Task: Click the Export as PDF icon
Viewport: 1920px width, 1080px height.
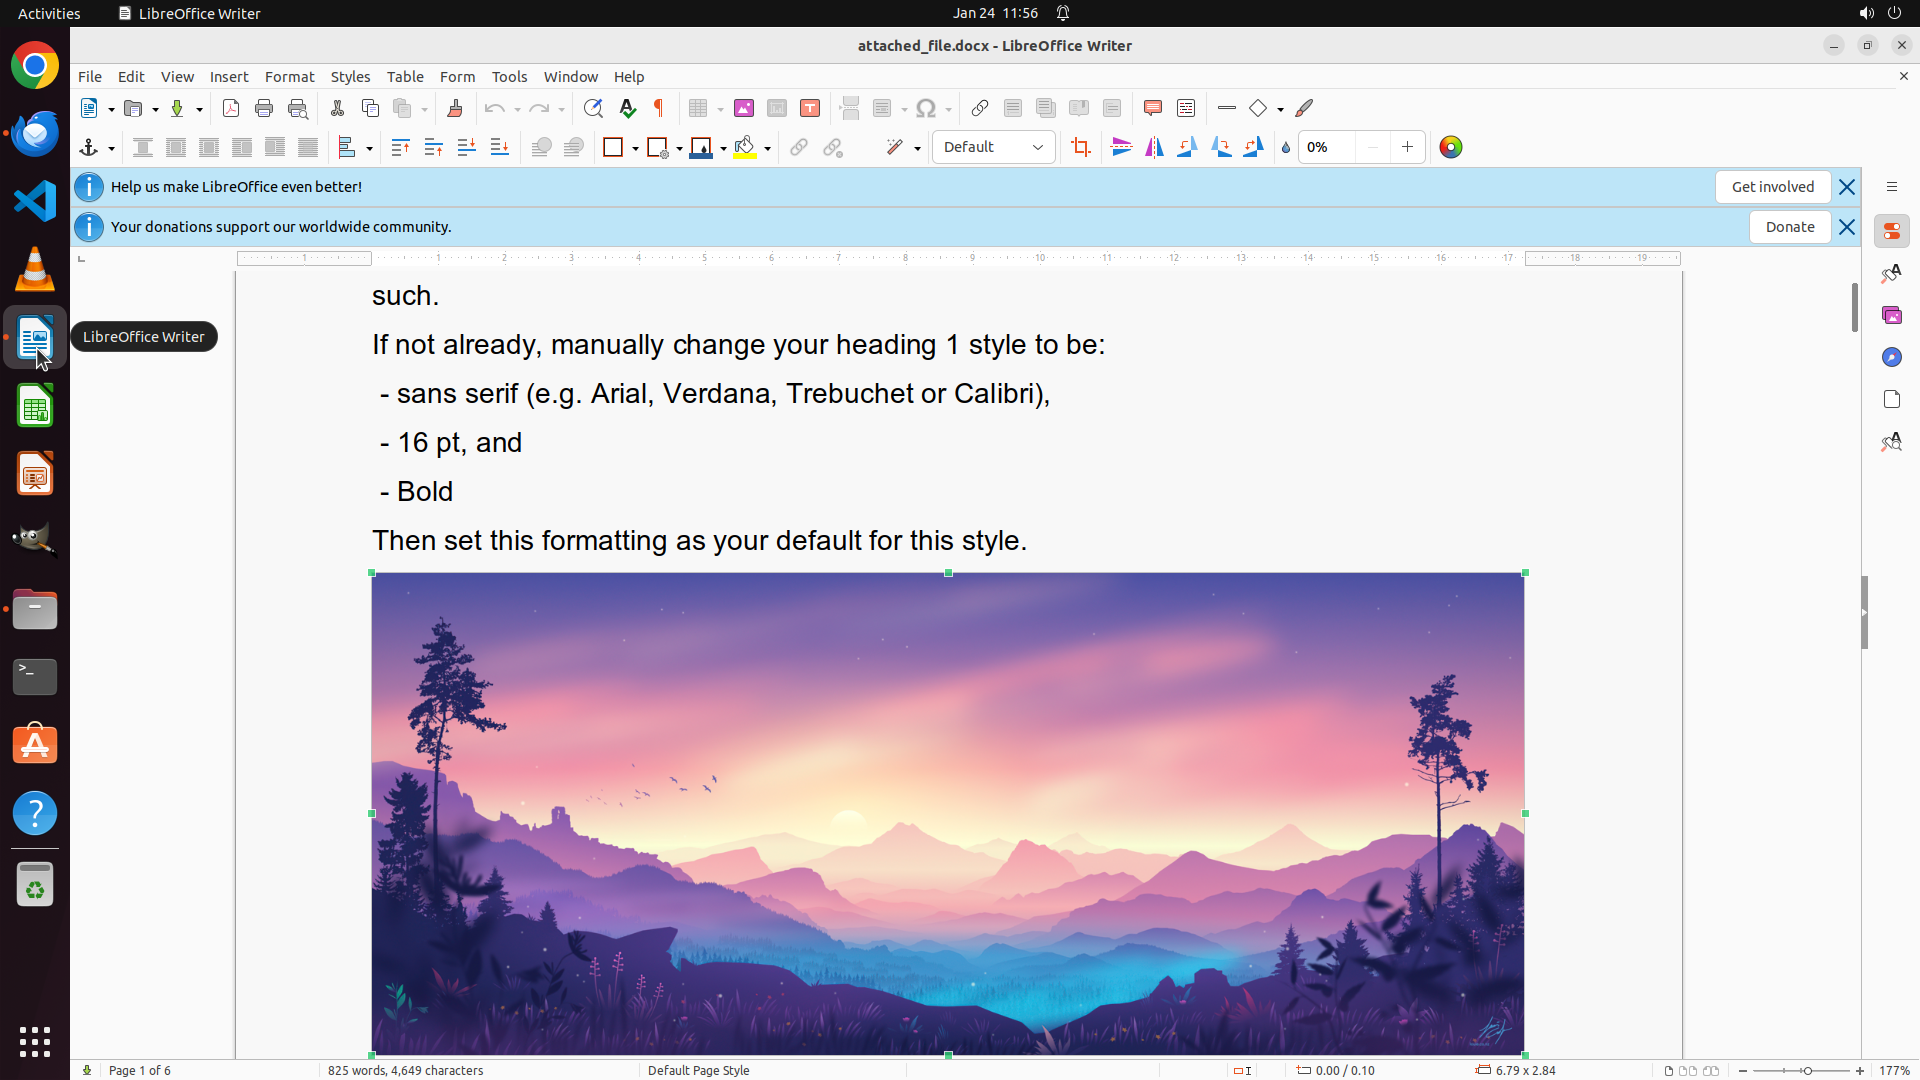Action: [x=231, y=109]
